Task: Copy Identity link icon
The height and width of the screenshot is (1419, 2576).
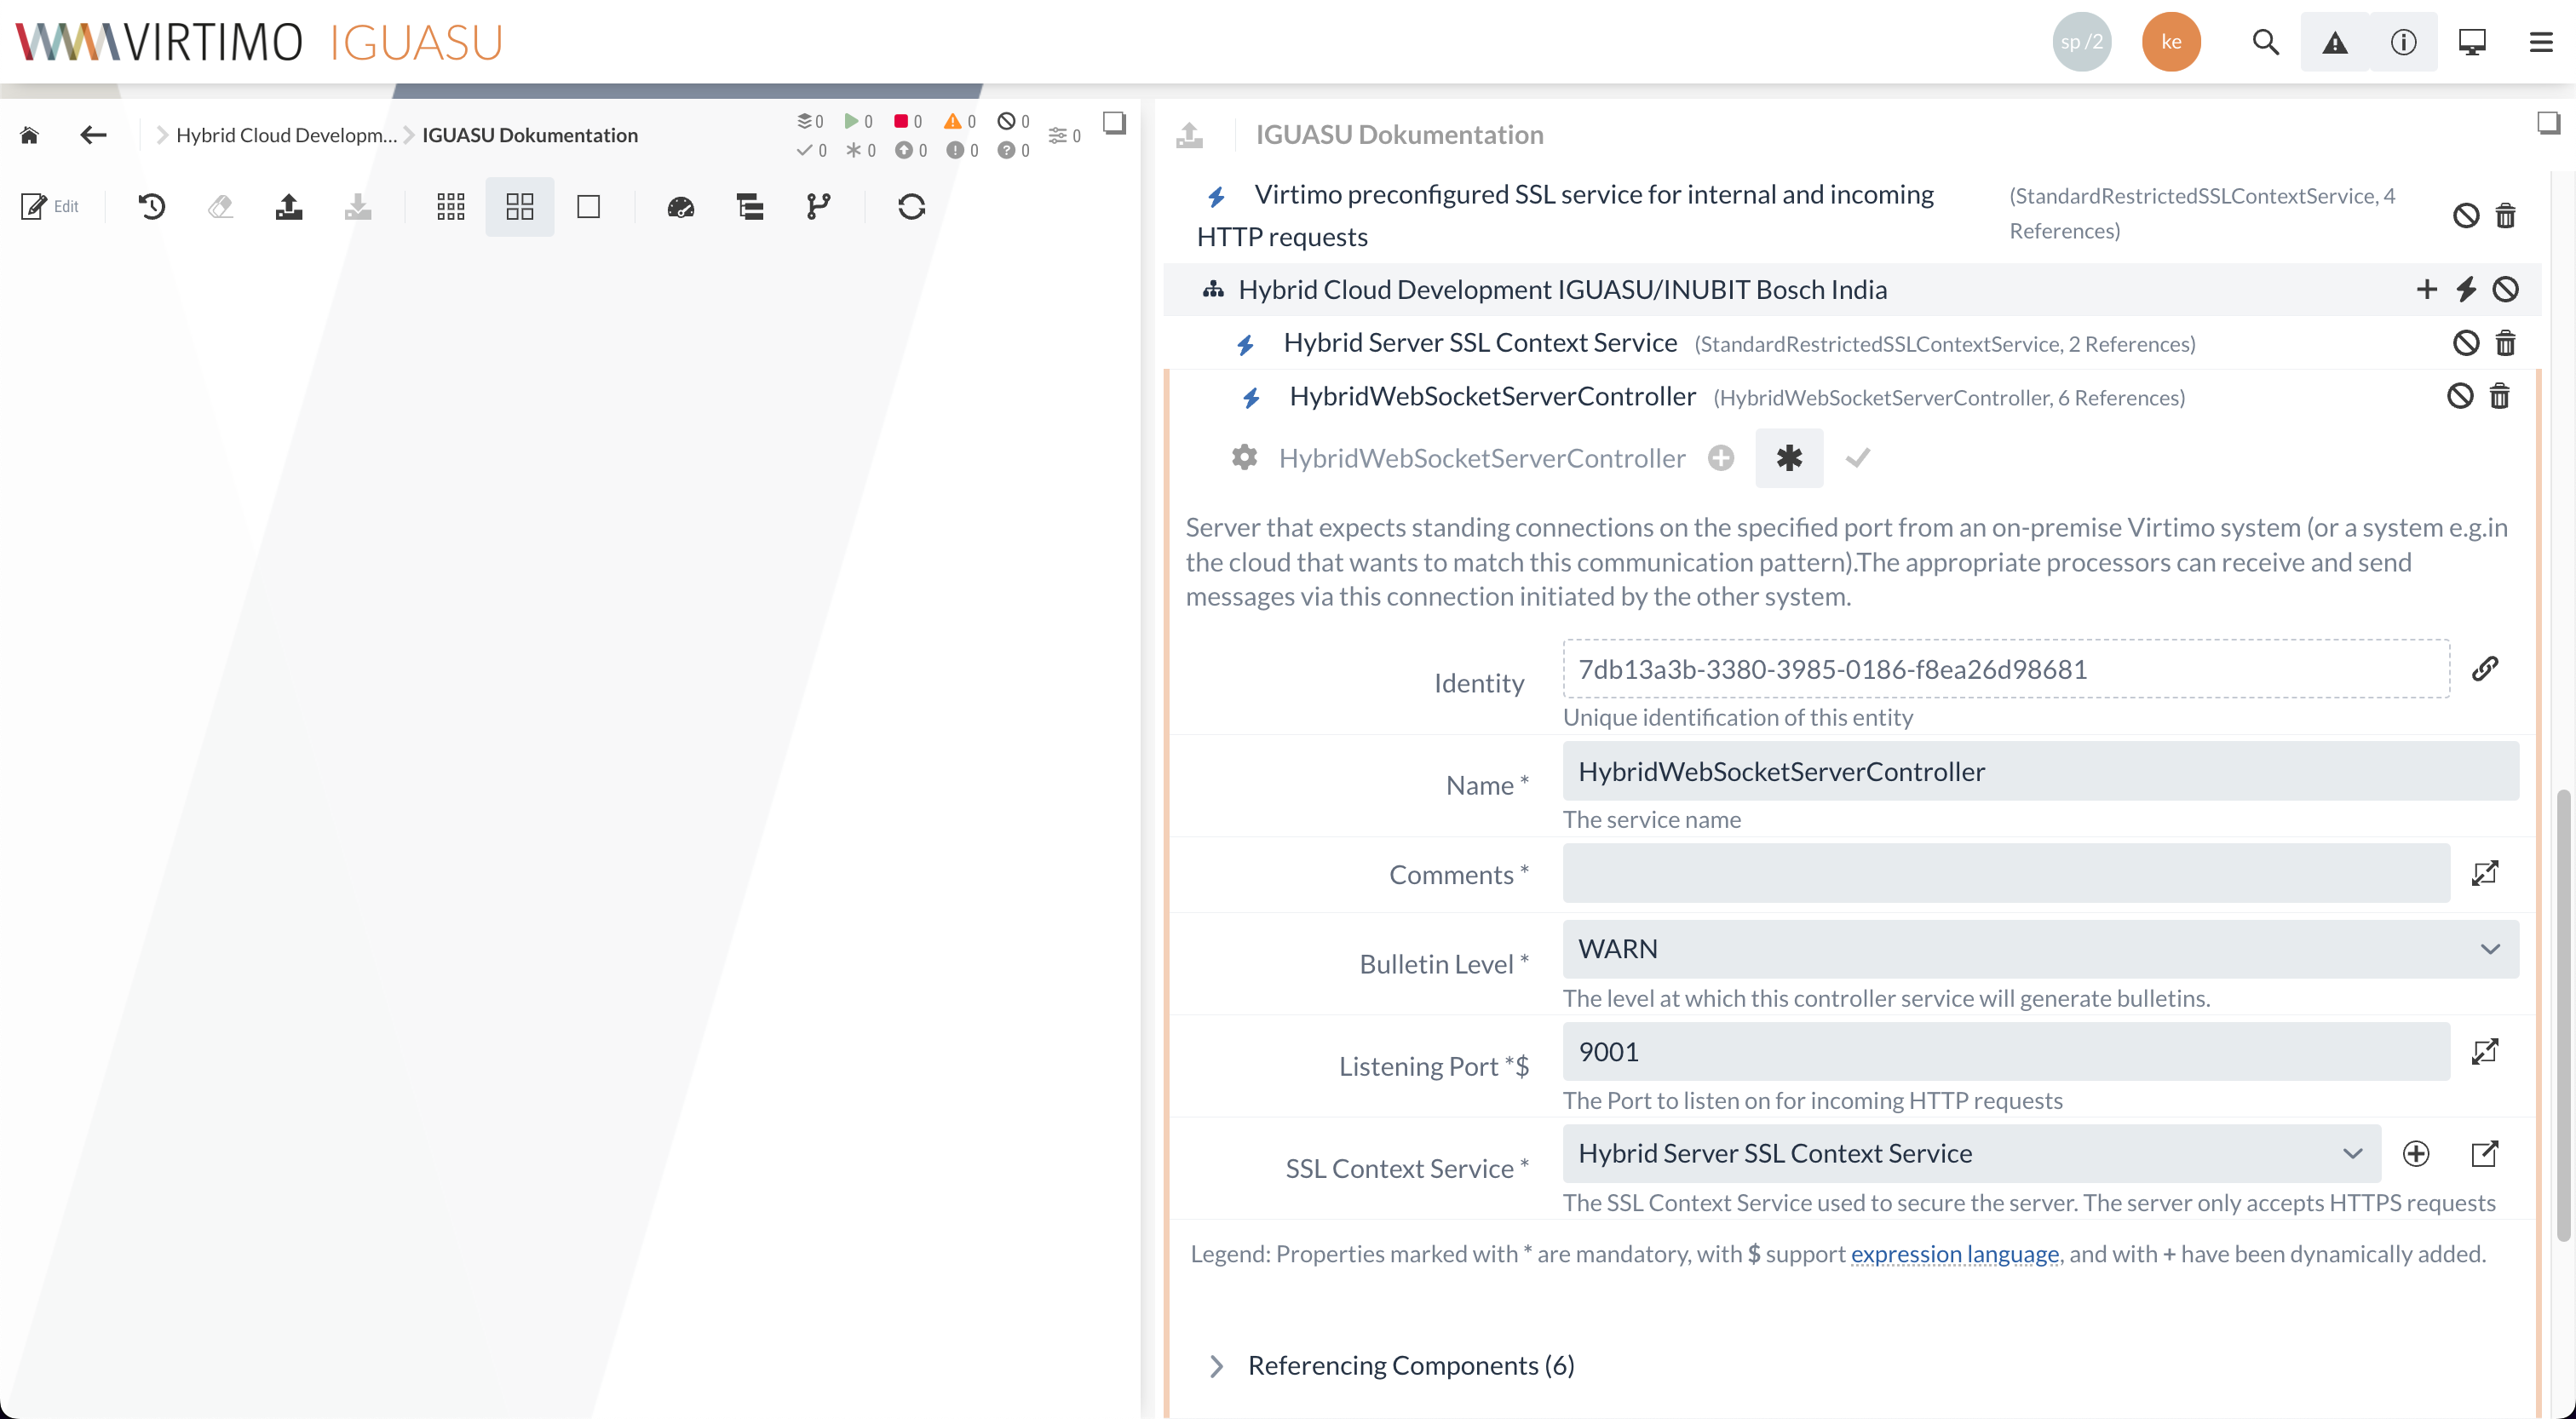Action: click(2485, 669)
